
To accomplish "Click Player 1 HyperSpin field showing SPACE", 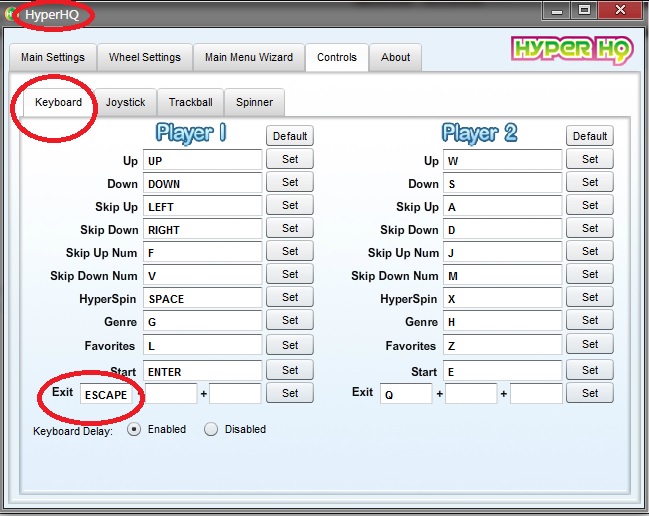I will pyautogui.click(x=202, y=298).
